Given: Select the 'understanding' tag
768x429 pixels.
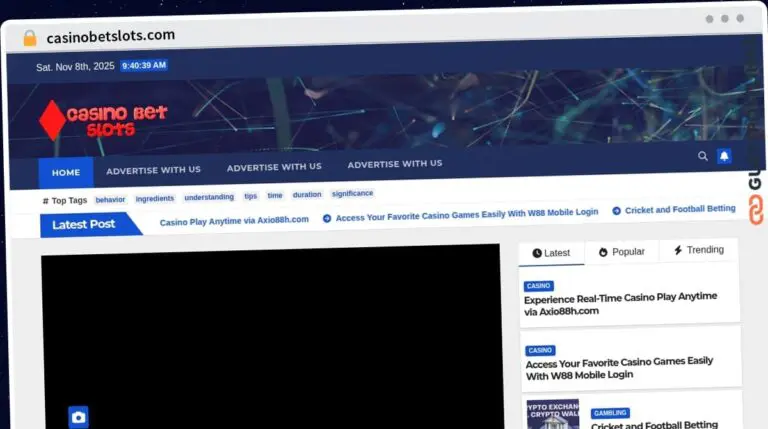Looking at the screenshot, I should [x=209, y=197].
